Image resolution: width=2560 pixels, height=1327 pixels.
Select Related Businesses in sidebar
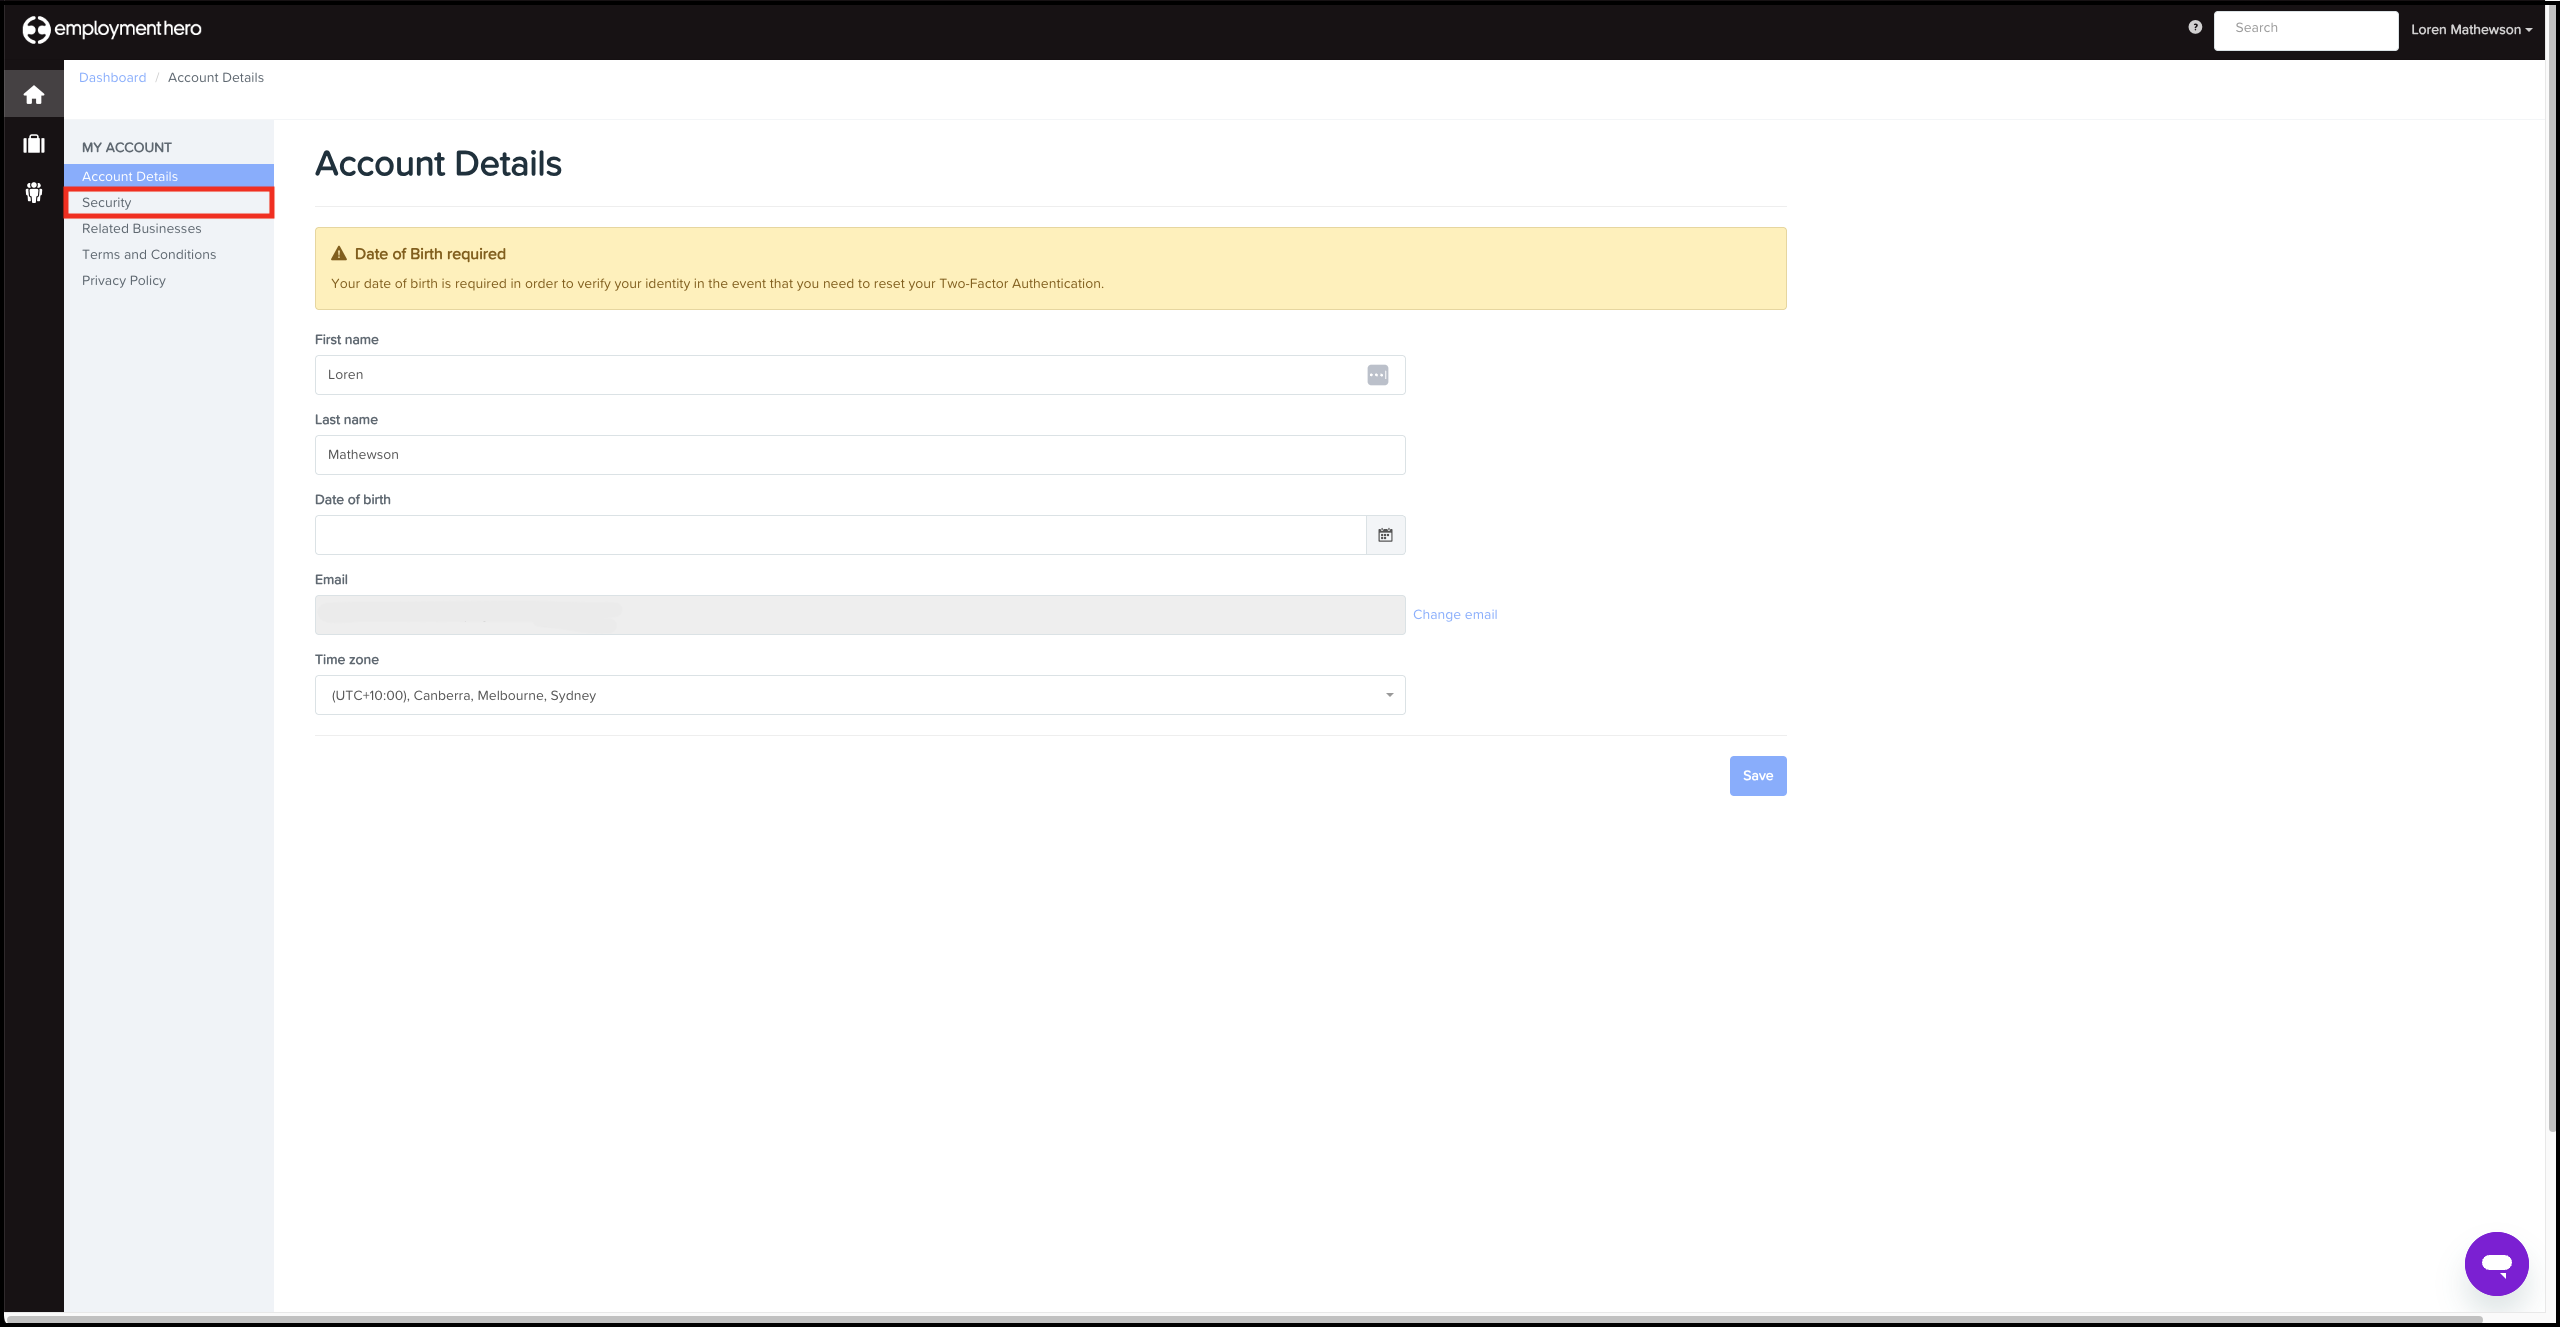[x=141, y=228]
